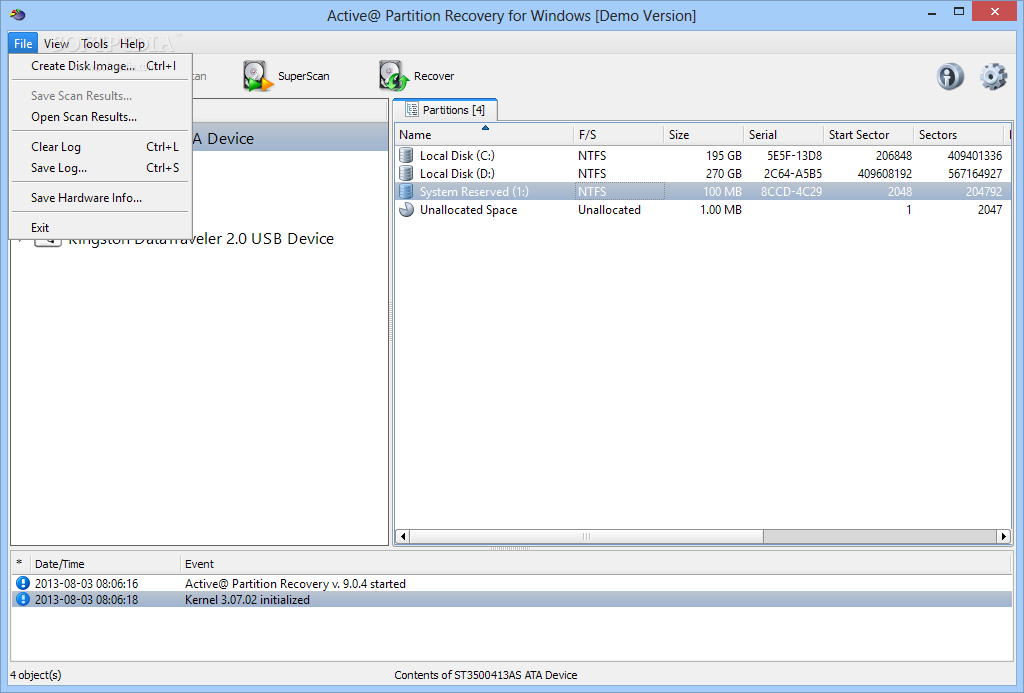This screenshot has width=1024, height=693.
Task: Switch to the Partitions [4] tab
Action: point(445,110)
